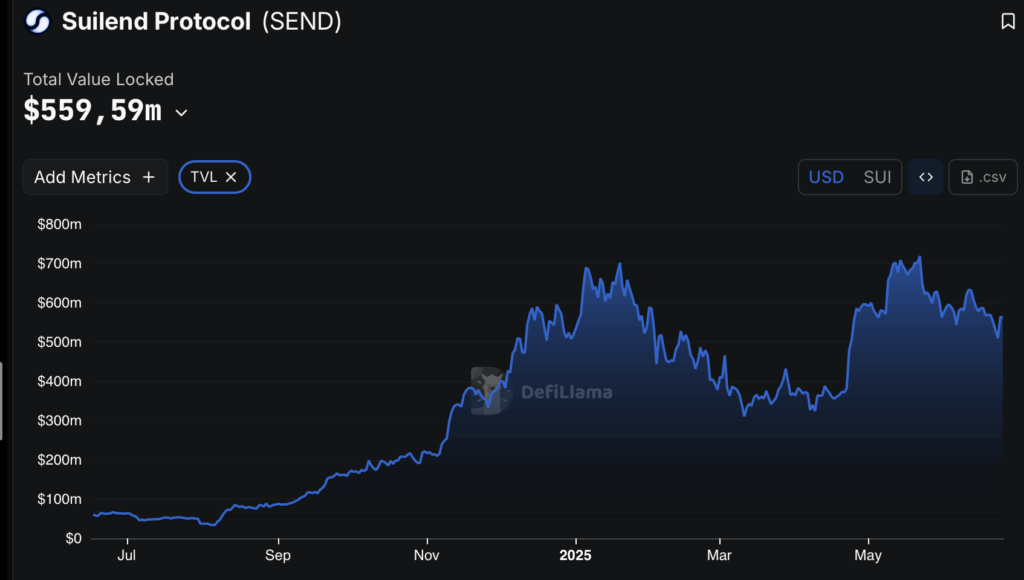Screen dimensions: 1024x580
Task: Click the Mar x-axis label
Action: tap(719, 556)
